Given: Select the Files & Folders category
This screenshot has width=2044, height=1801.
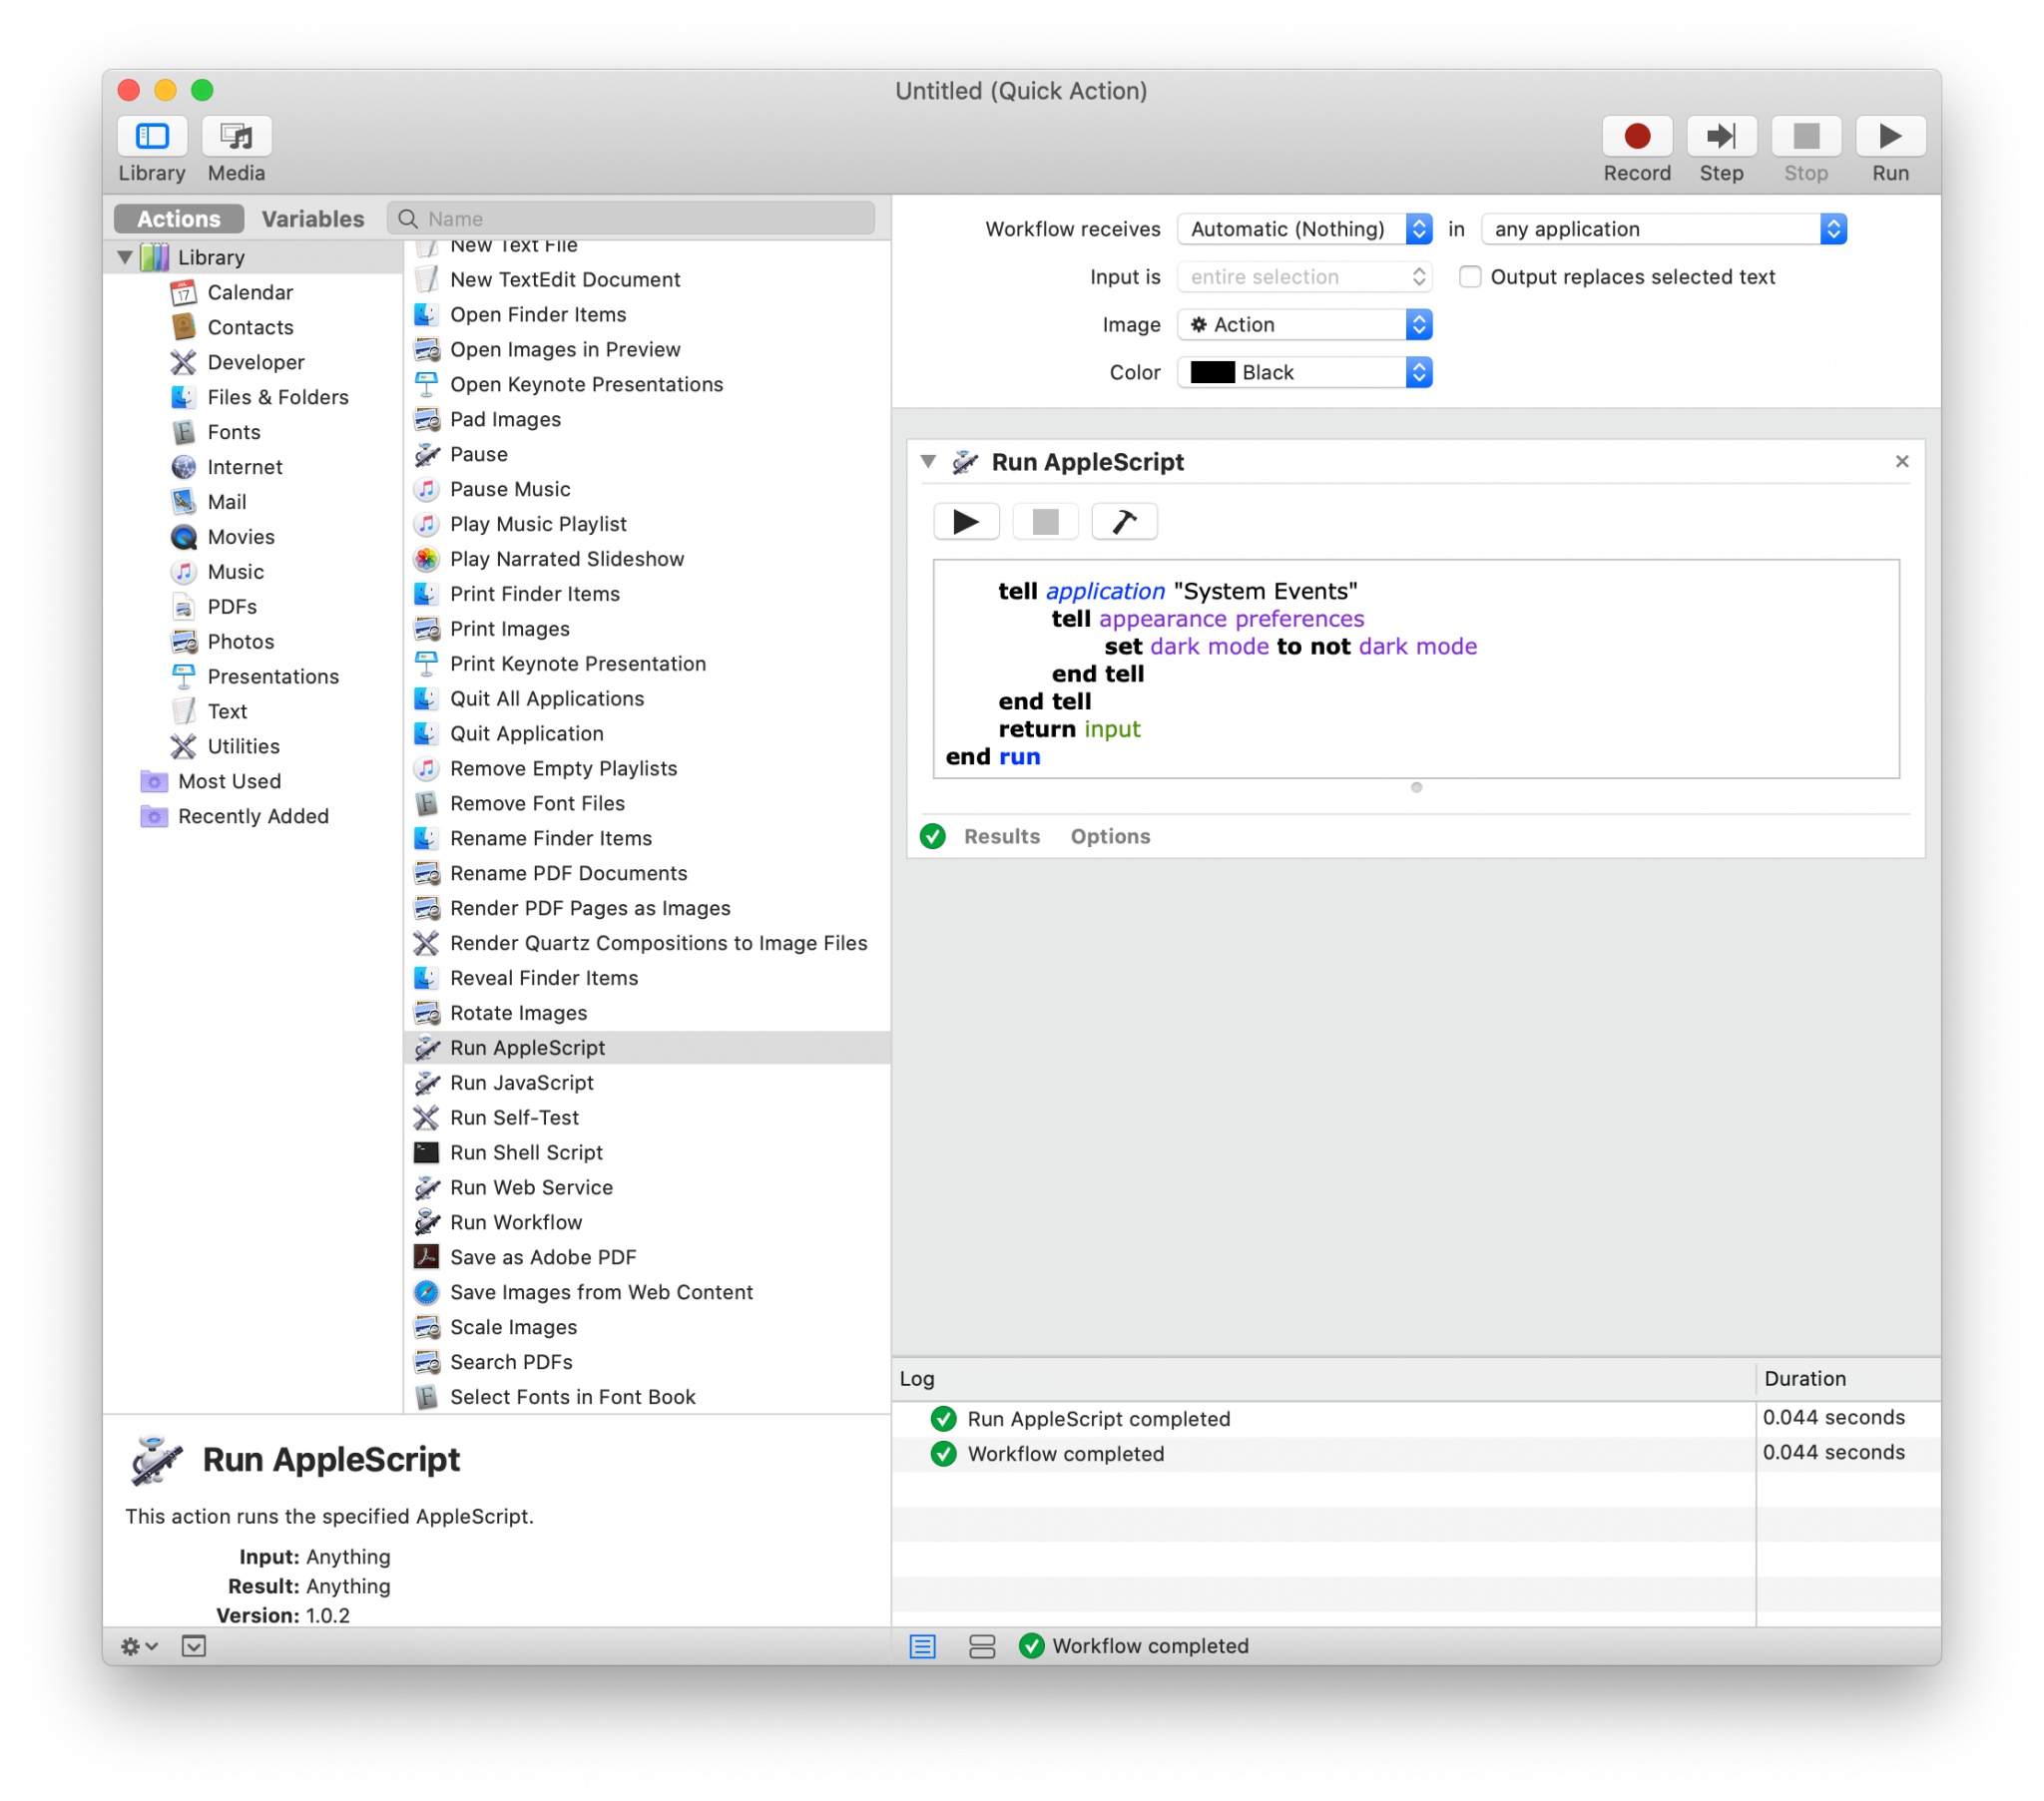Looking at the screenshot, I should point(278,397).
